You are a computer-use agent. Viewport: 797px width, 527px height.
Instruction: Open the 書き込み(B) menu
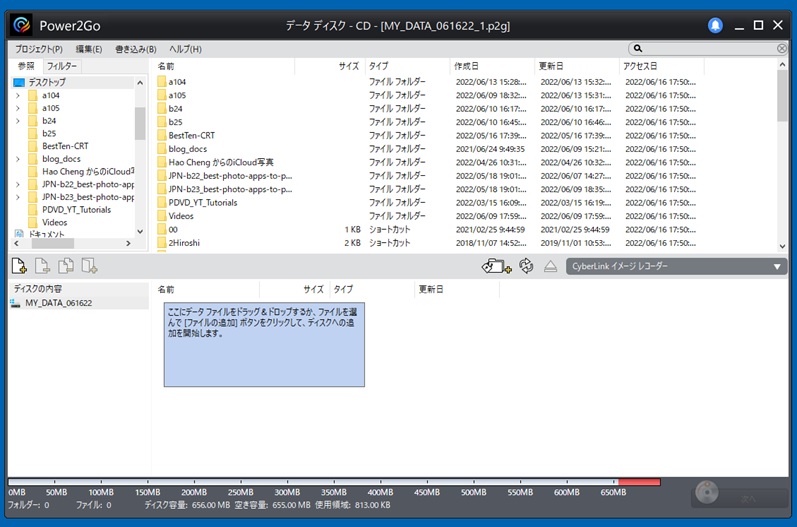[x=136, y=49]
